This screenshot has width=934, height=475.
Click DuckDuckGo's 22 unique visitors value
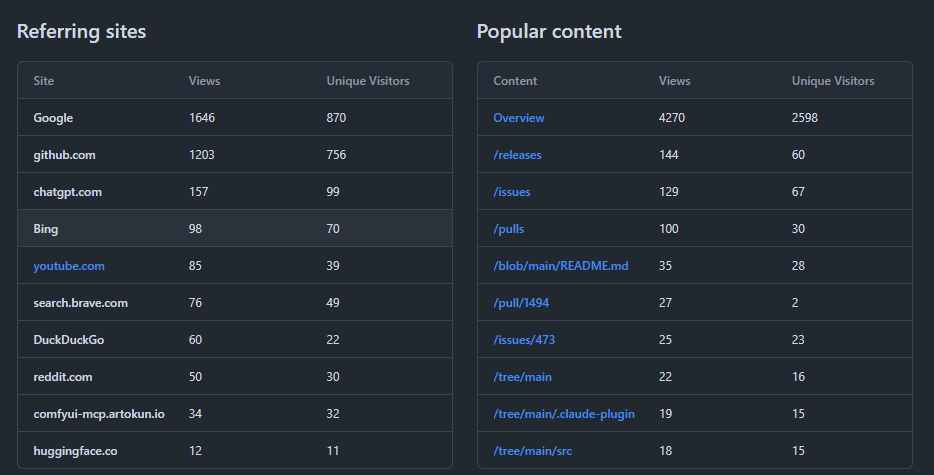tap(333, 340)
